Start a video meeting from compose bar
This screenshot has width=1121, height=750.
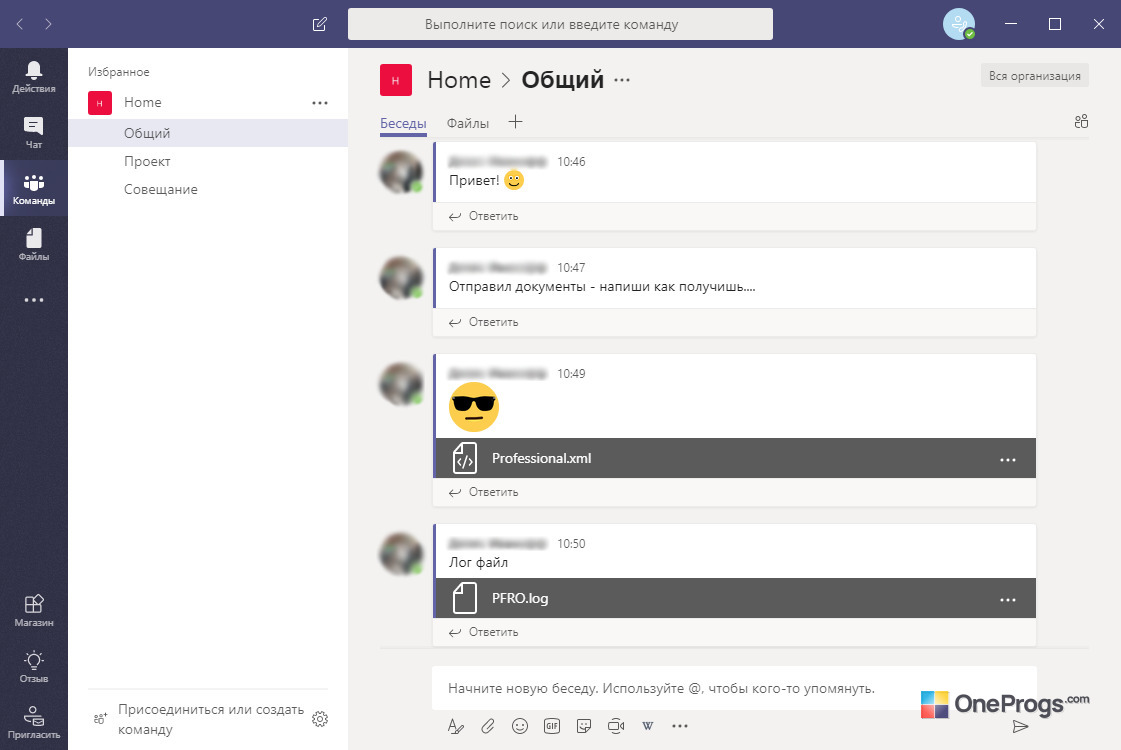click(616, 726)
